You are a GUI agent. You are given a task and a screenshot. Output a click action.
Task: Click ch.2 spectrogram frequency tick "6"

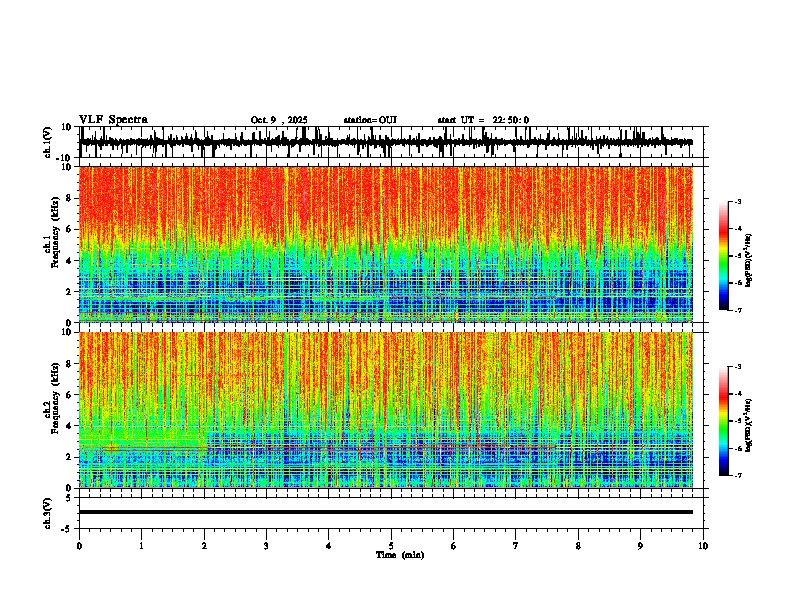pyautogui.click(x=70, y=395)
